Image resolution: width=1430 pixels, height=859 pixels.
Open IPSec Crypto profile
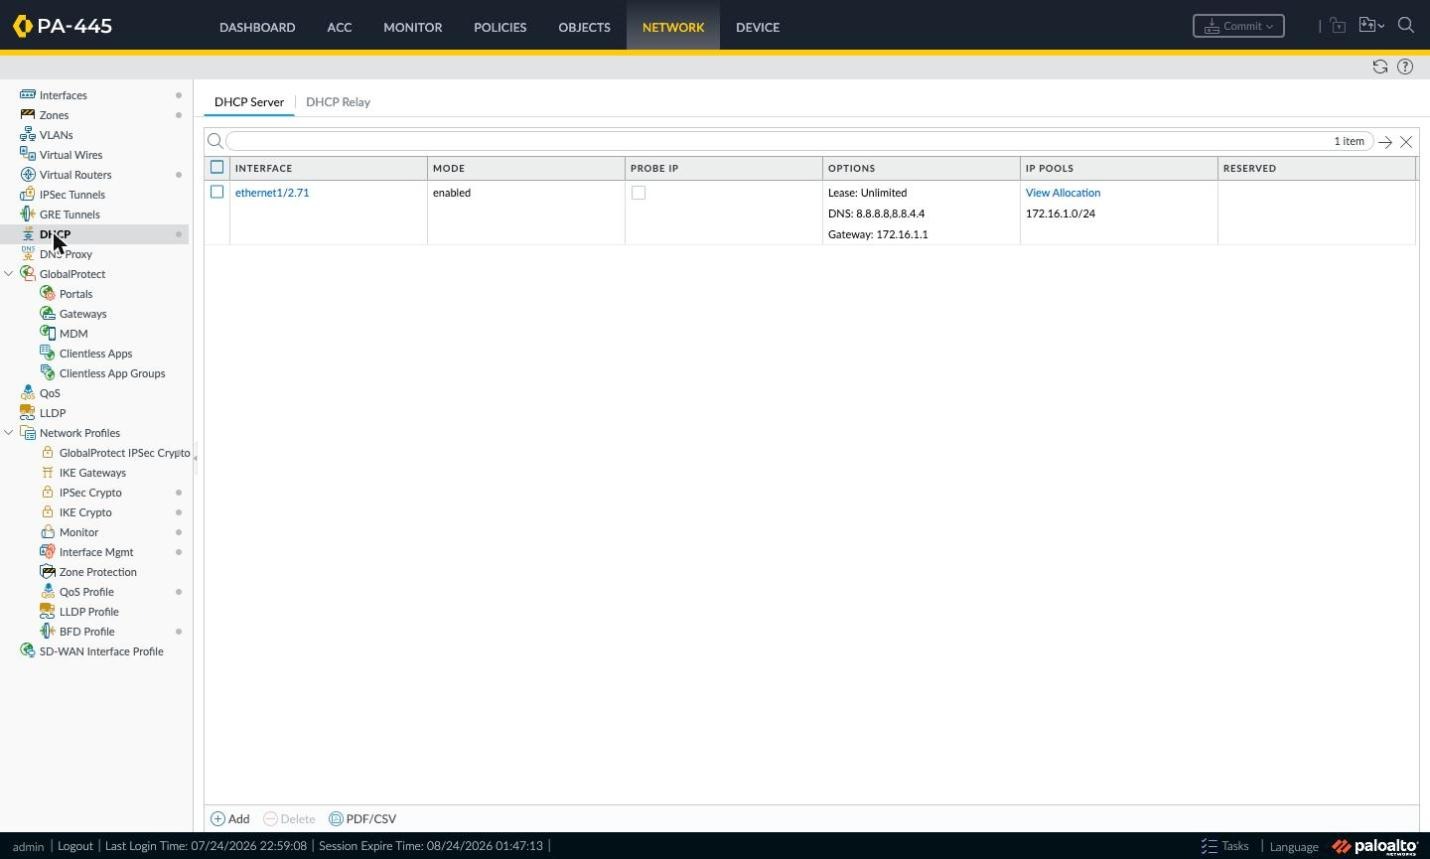click(91, 493)
